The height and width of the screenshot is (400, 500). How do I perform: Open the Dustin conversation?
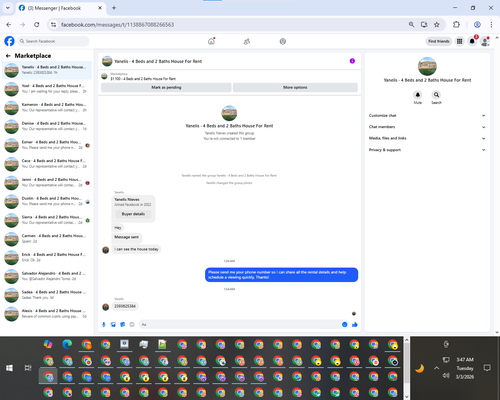tap(47, 201)
